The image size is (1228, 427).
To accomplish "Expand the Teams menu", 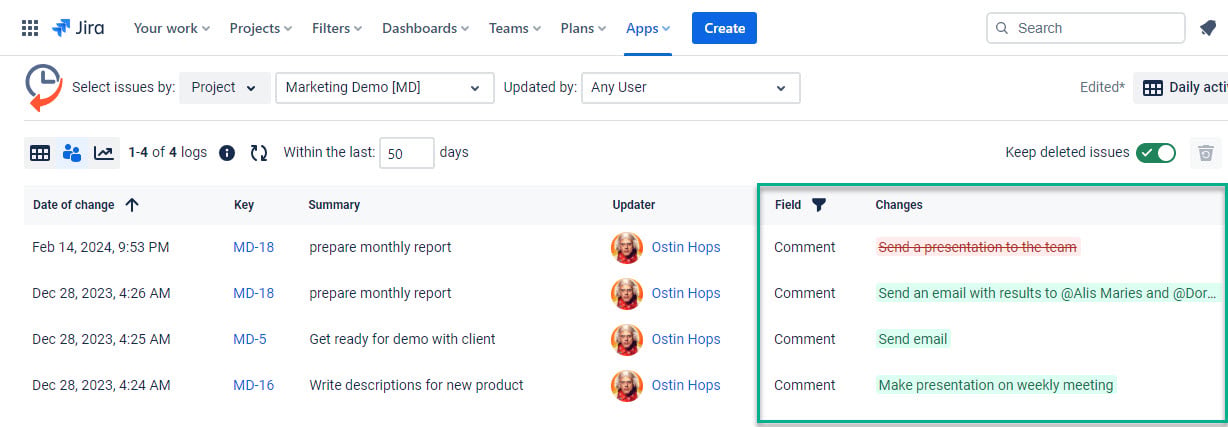I will pyautogui.click(x=515, y=28).
